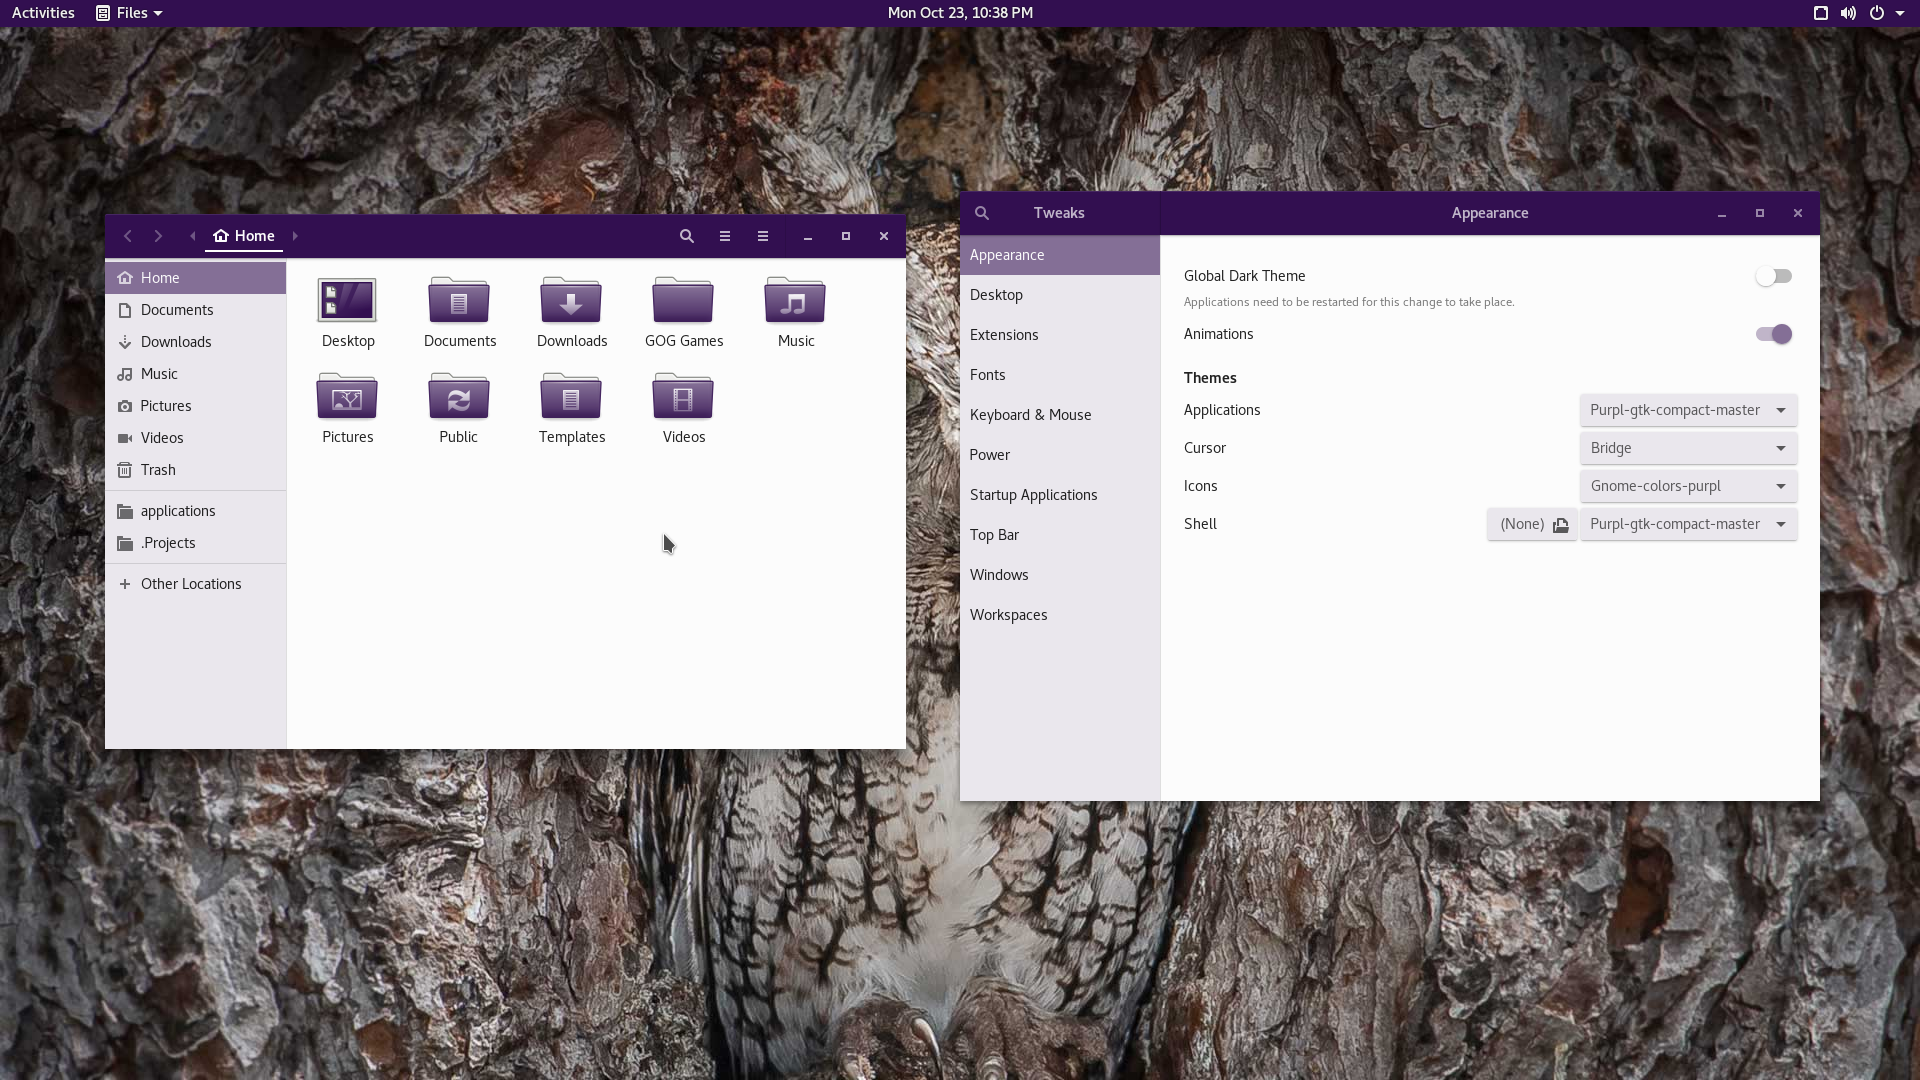Viewport: 1920px width, 1080px height.
Task: Open the Templates folder
Action: point(571,396)
